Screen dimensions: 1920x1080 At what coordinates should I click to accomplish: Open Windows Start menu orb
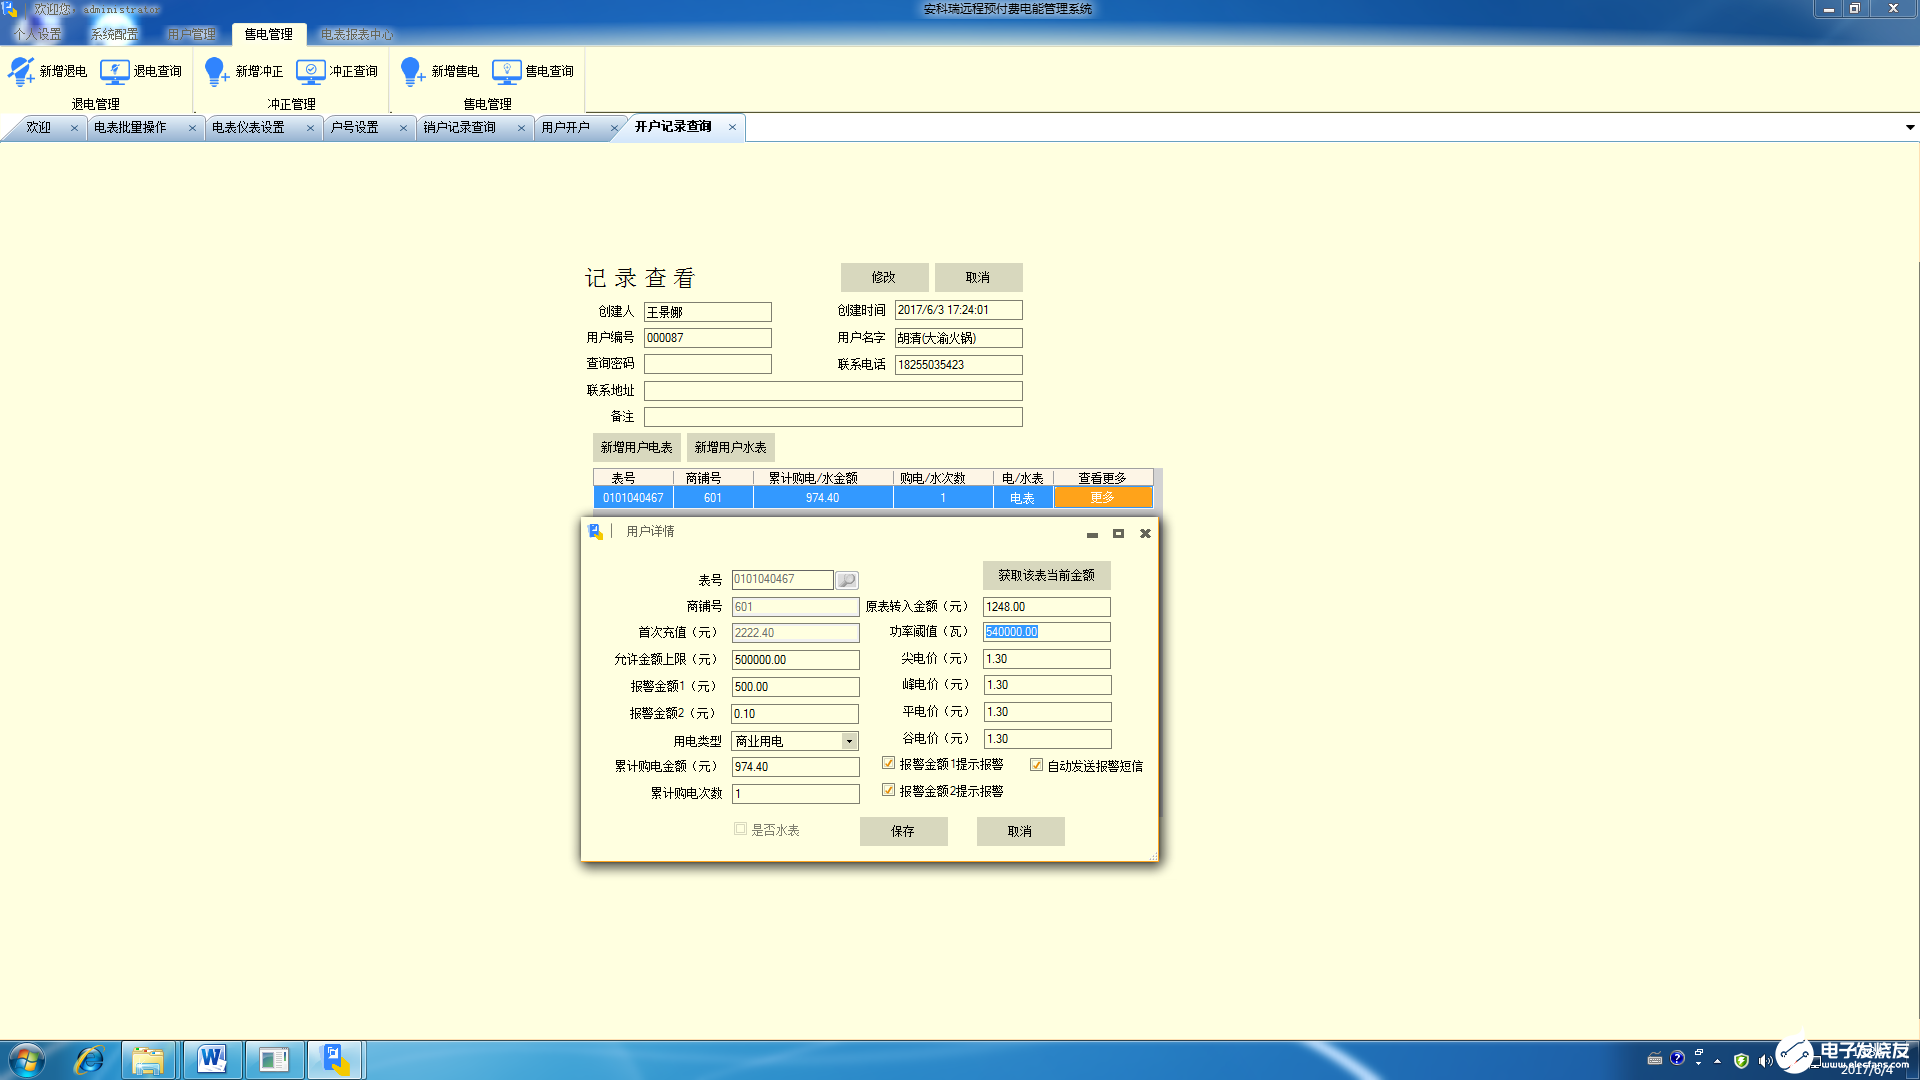27,1060
